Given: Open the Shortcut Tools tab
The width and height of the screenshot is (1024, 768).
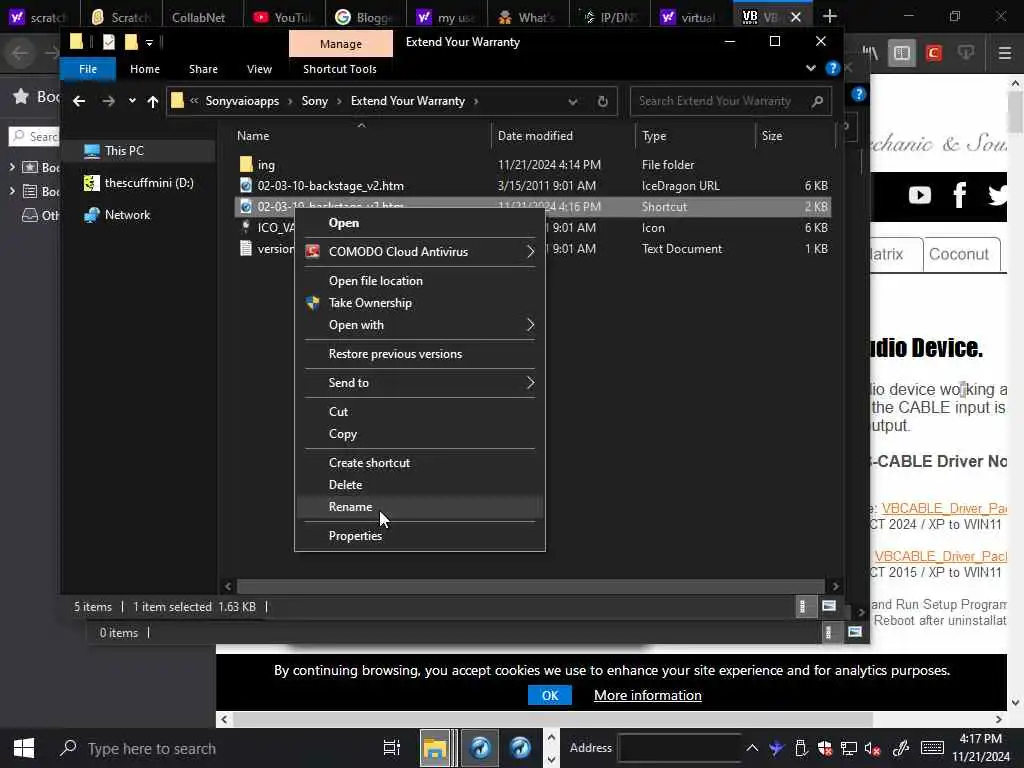Looking at the screenshot, I should [340, 69].
